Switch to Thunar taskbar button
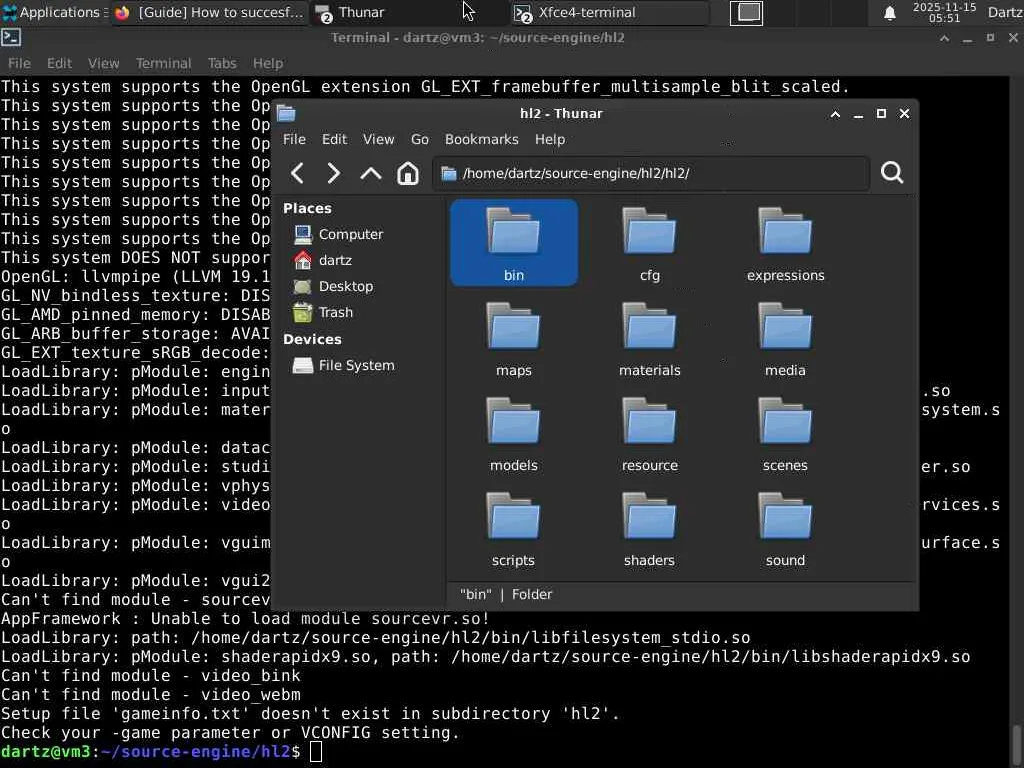The width and height of the screenshot is (1024, 768). [x=408, y=12]
